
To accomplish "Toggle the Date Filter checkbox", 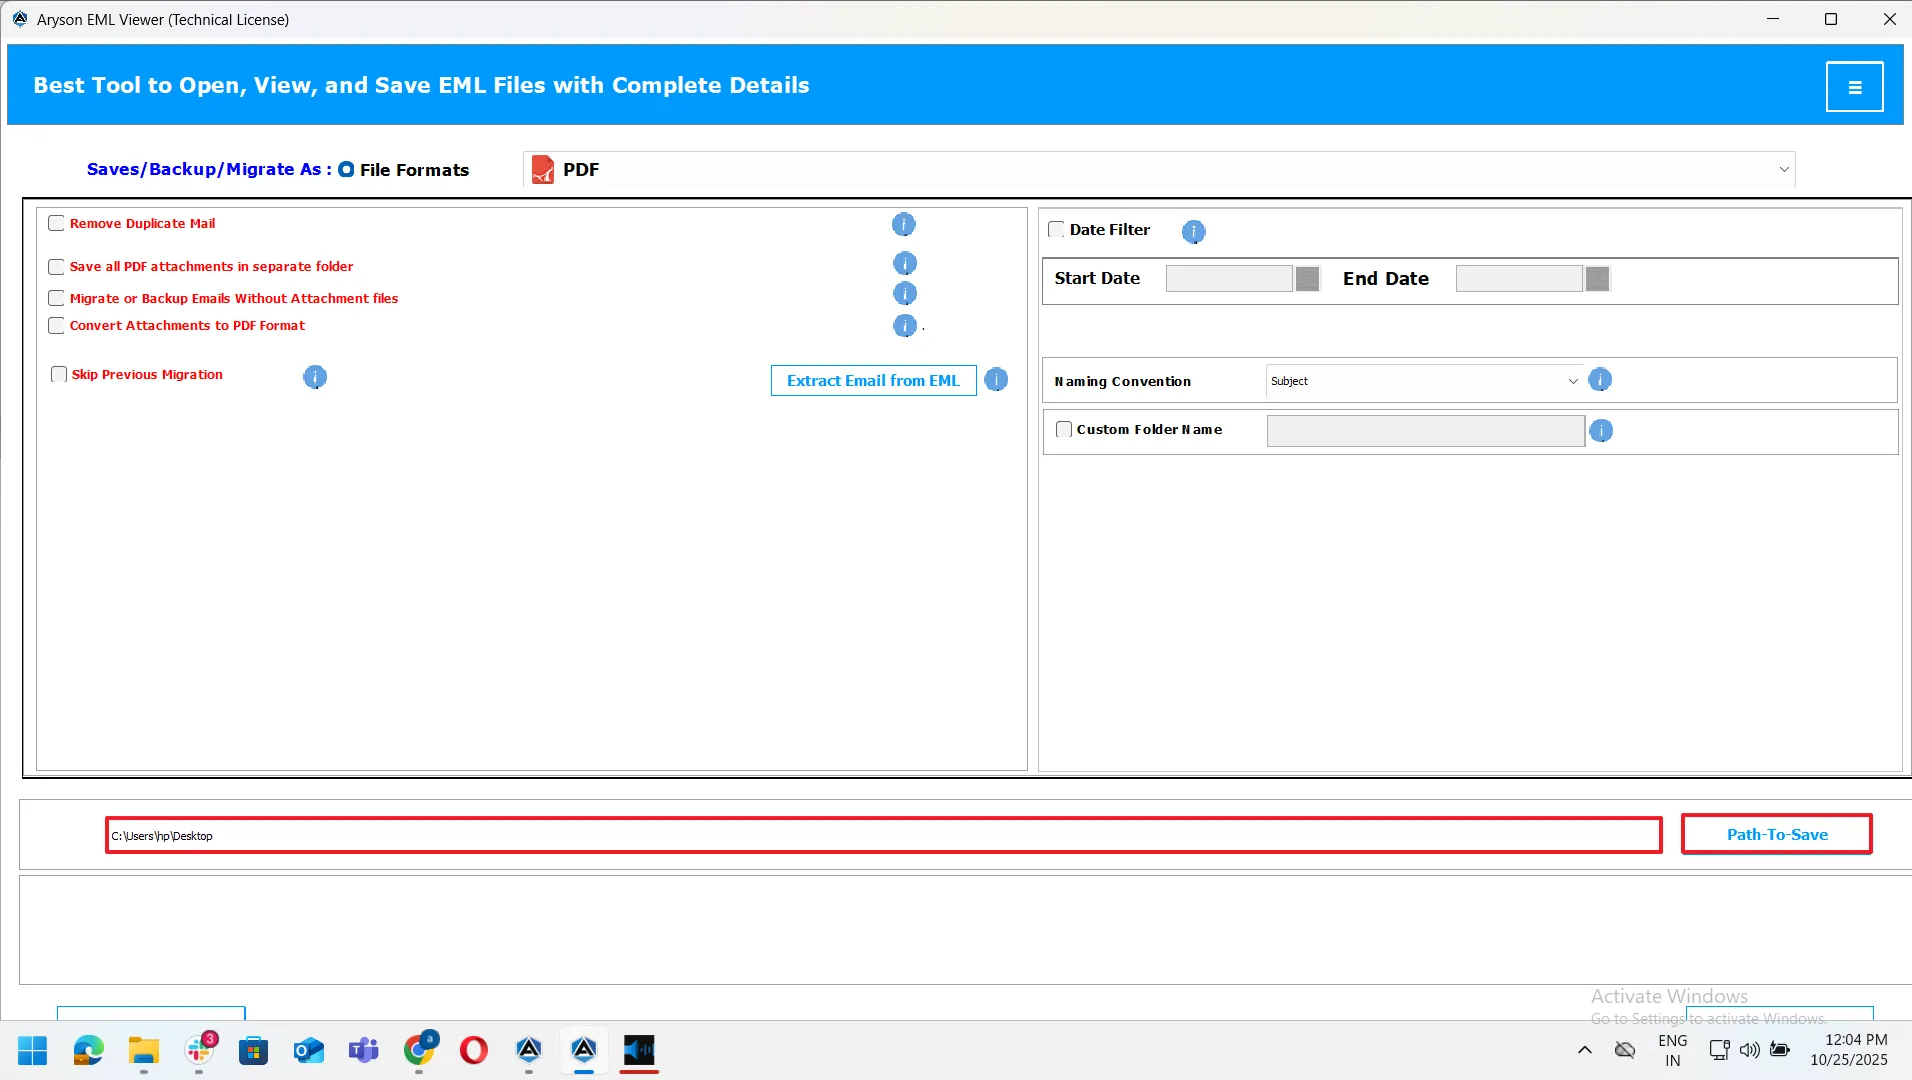I will click(1056, 230).
